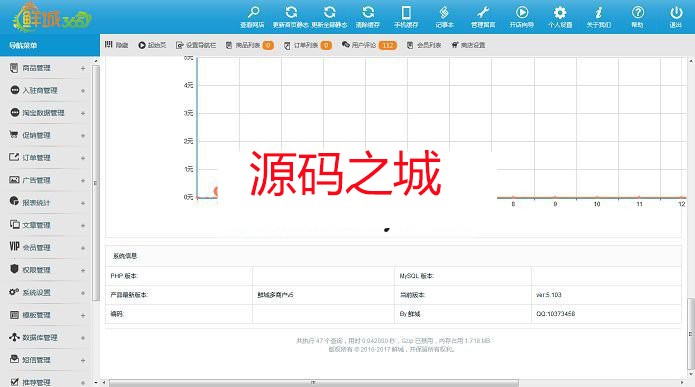Open 会员列表 shortcut
695x387 pixels.
[424, 45]
